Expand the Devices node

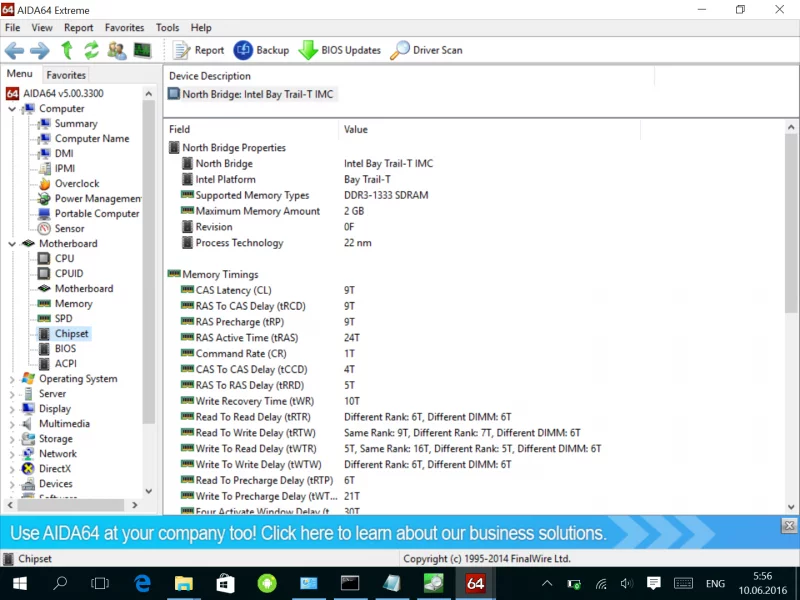click(x=12, y=484)
